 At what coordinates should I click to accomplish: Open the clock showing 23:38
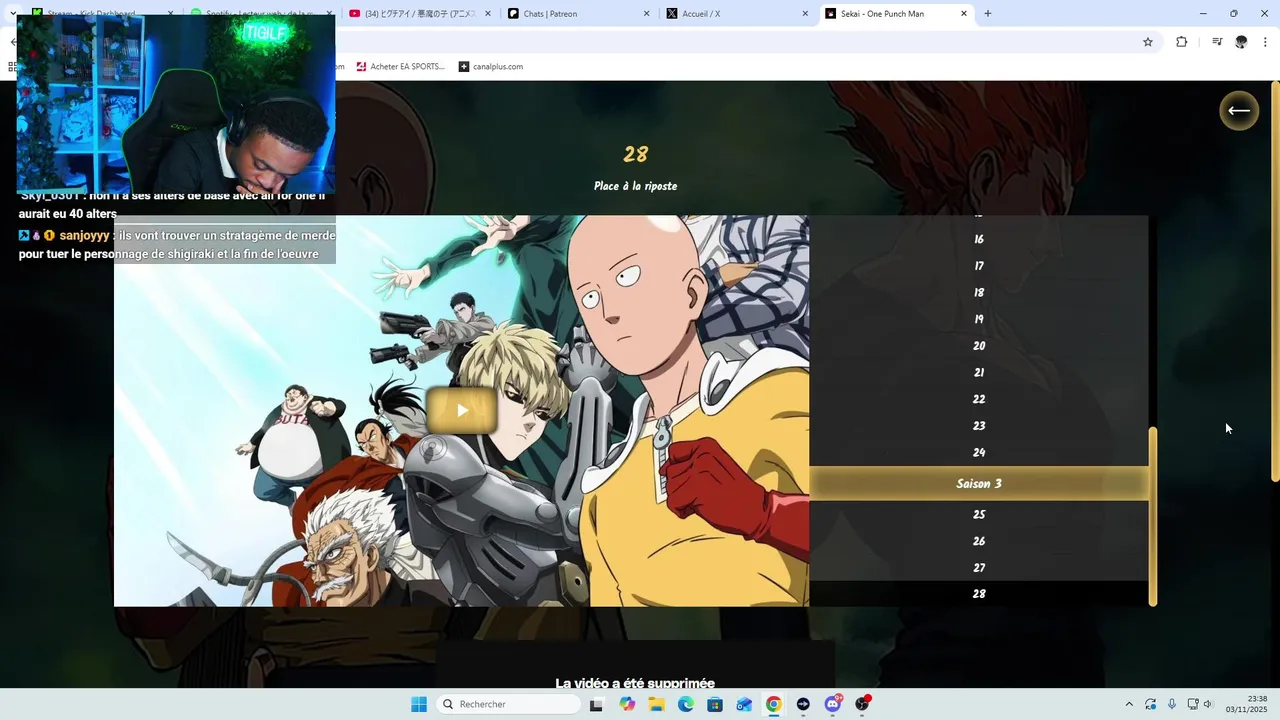tap(1248, 704)
